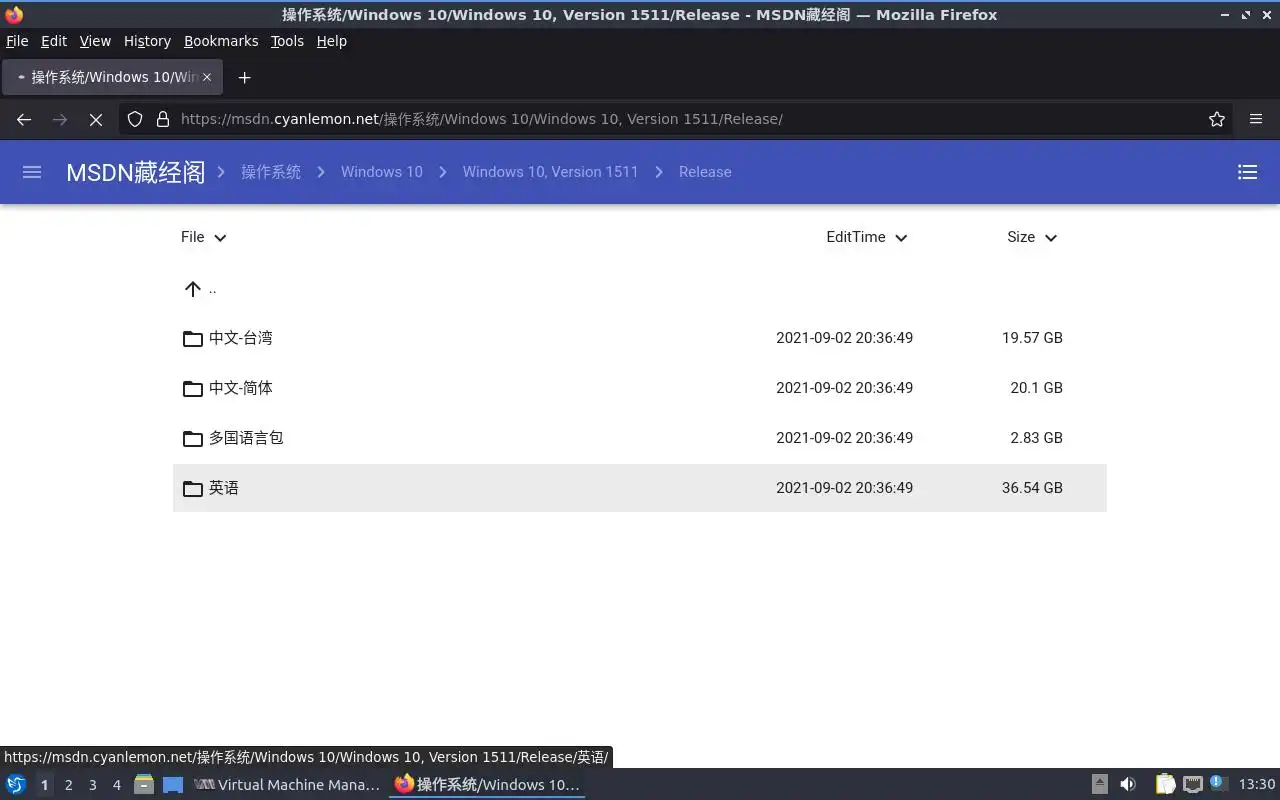Screen dimensions: 1280x800
Task: Open the View menu
Action: coord(95,41)
